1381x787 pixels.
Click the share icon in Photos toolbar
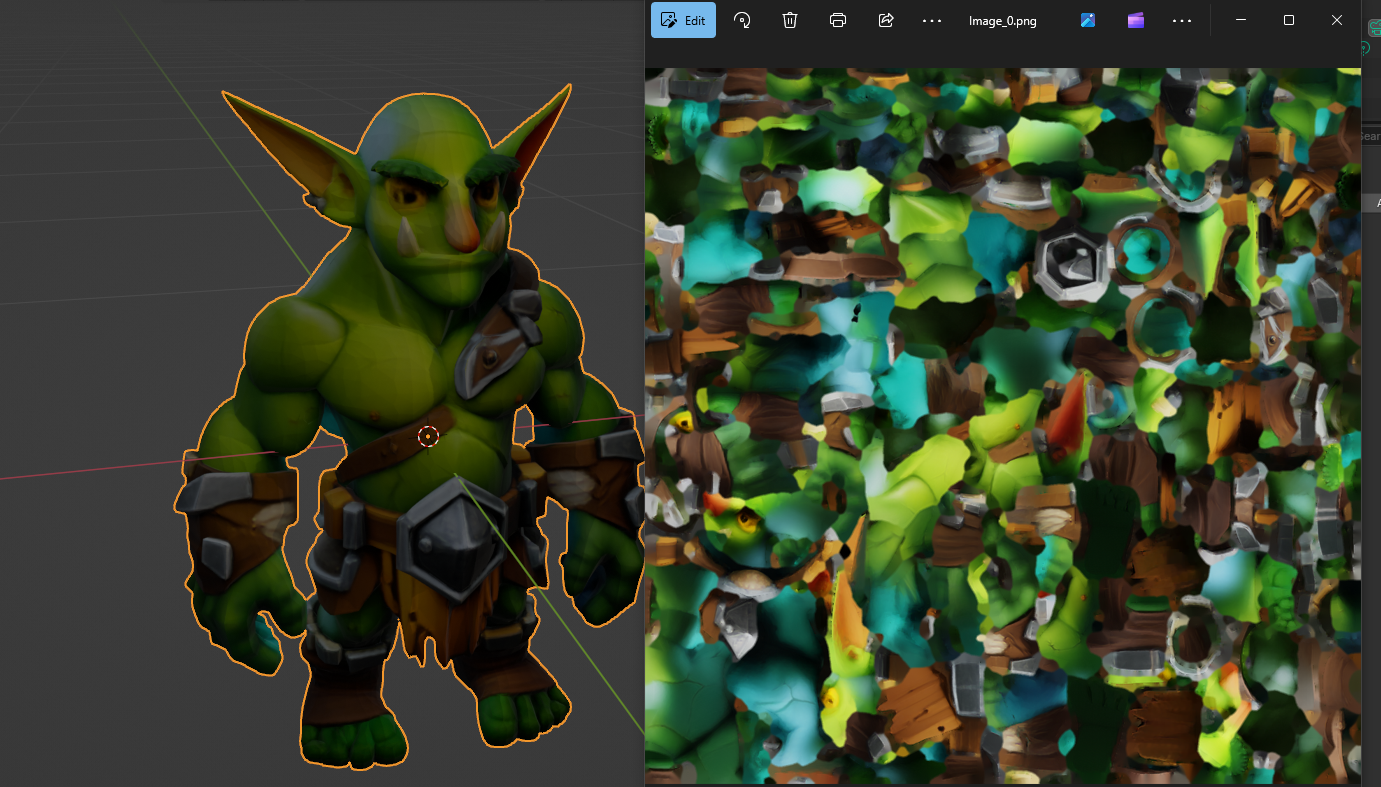885,20
